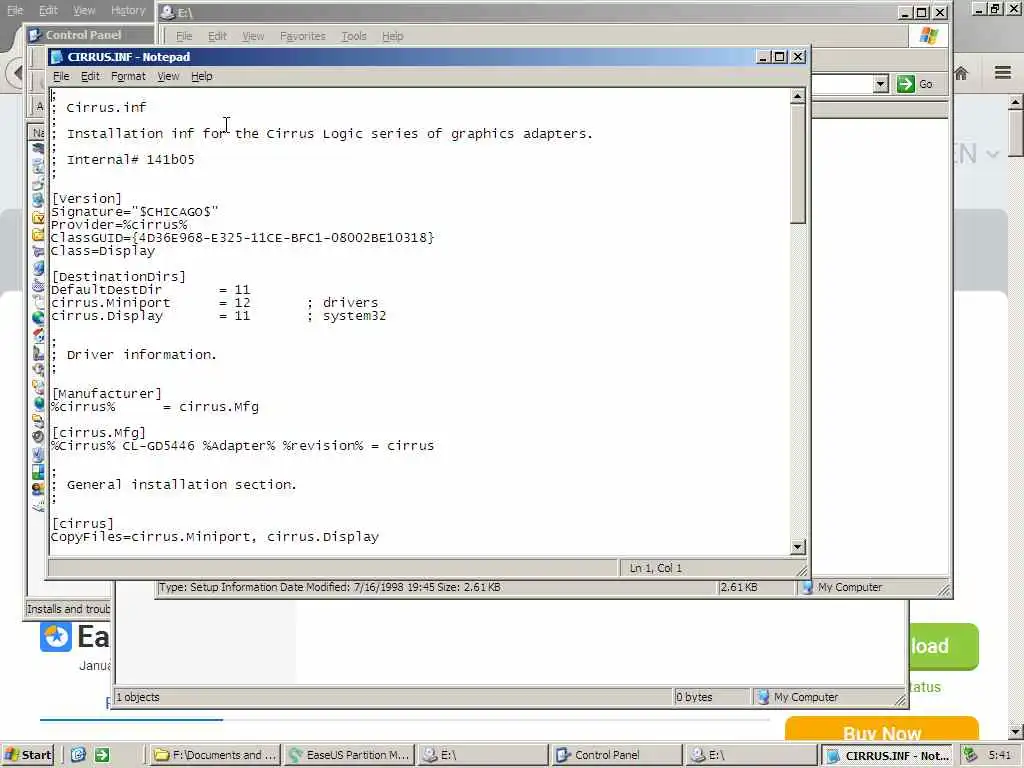Click the Signature="$CHICAGO$" line

tap(135, 212)
